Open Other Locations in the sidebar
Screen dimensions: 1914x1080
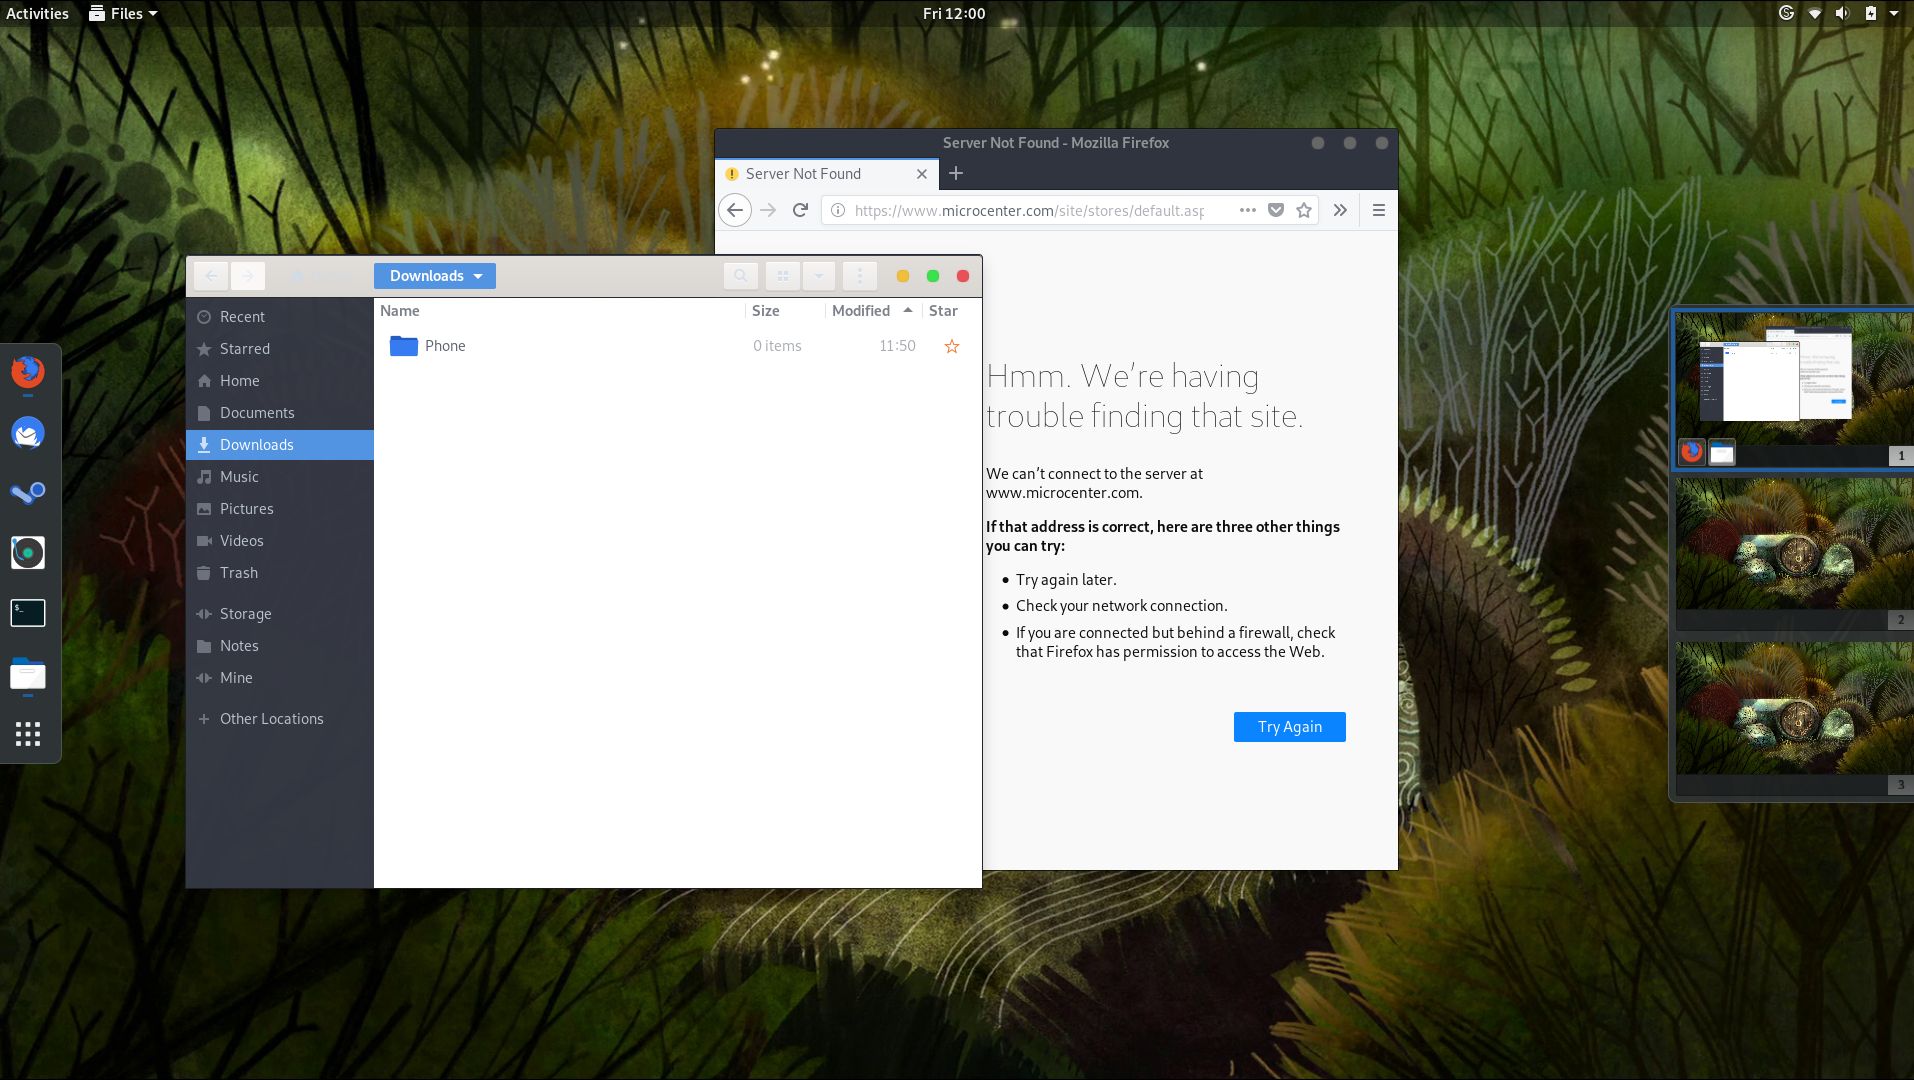(x=270, y=718)
